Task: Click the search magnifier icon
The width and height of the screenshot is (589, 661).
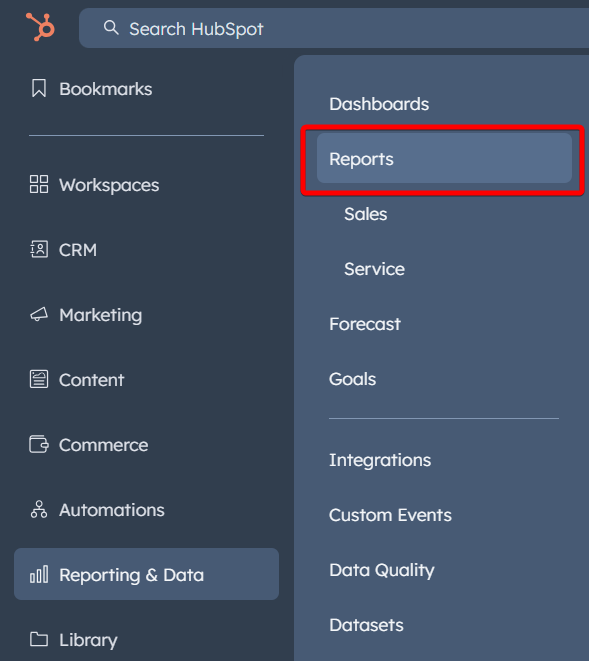Action: 111,28
